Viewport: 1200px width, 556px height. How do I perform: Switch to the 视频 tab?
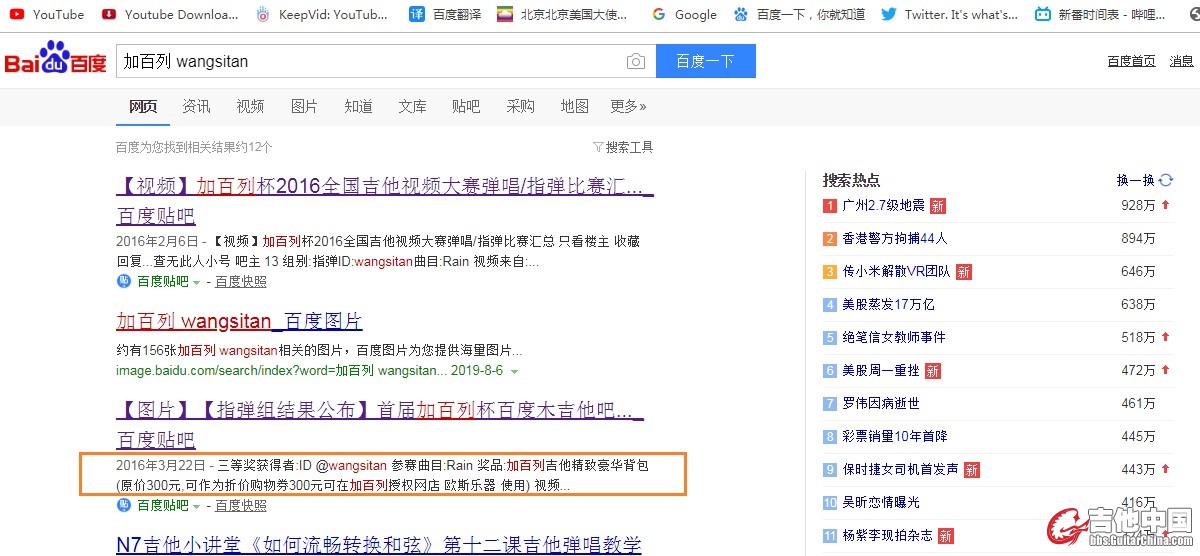pos(250,106)
